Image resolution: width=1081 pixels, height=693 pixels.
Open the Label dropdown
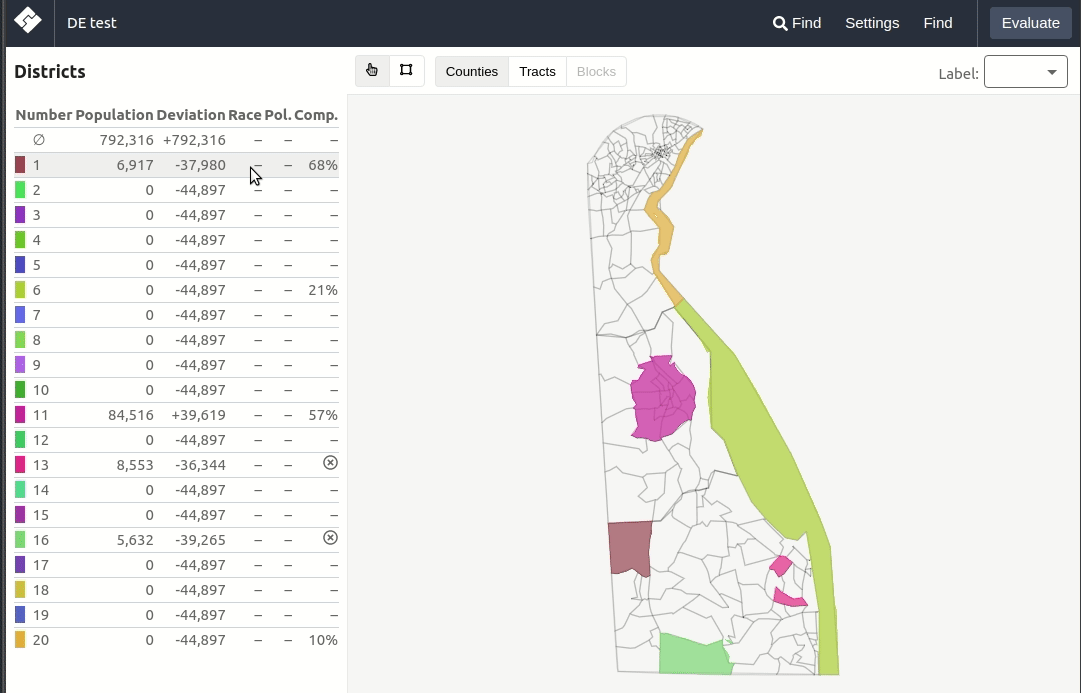pyautogui.click(x=1025, y=72)
